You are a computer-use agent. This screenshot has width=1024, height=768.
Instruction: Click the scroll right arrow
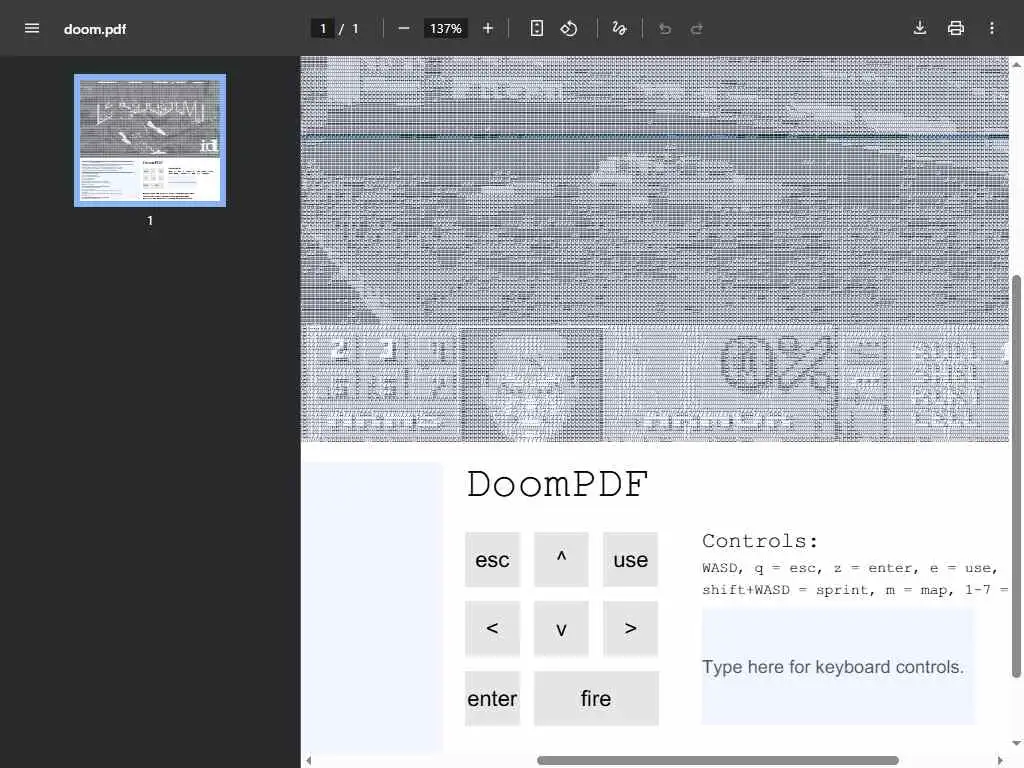point(1000,761)
